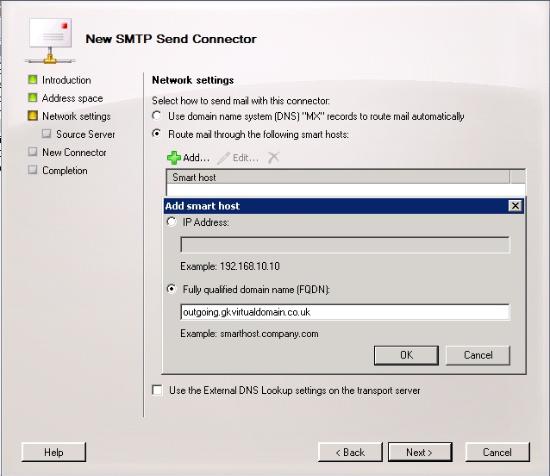Click the X remove smart host icon

[x=273, y=158]
